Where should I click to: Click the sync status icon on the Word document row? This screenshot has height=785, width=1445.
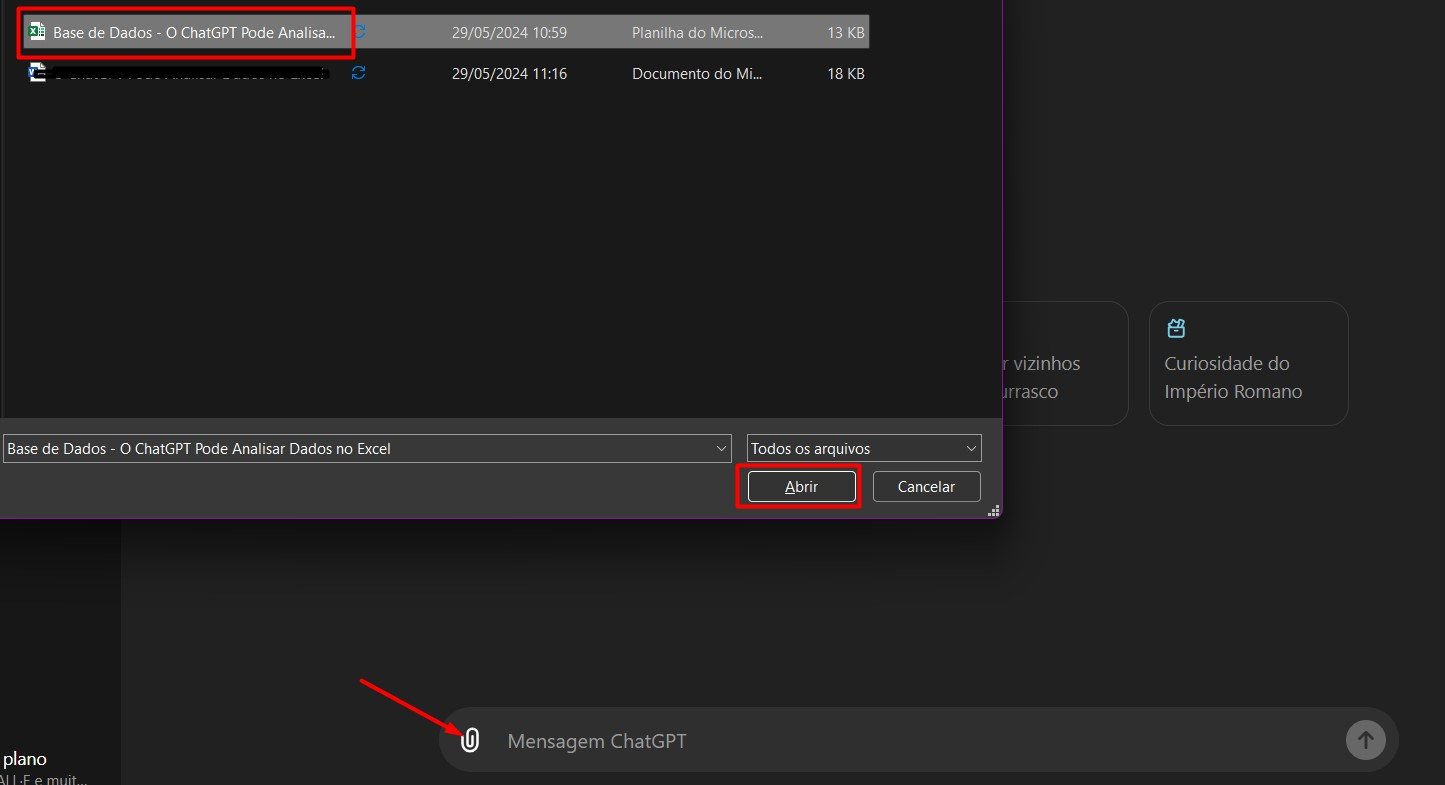click(x=359, y=73)
